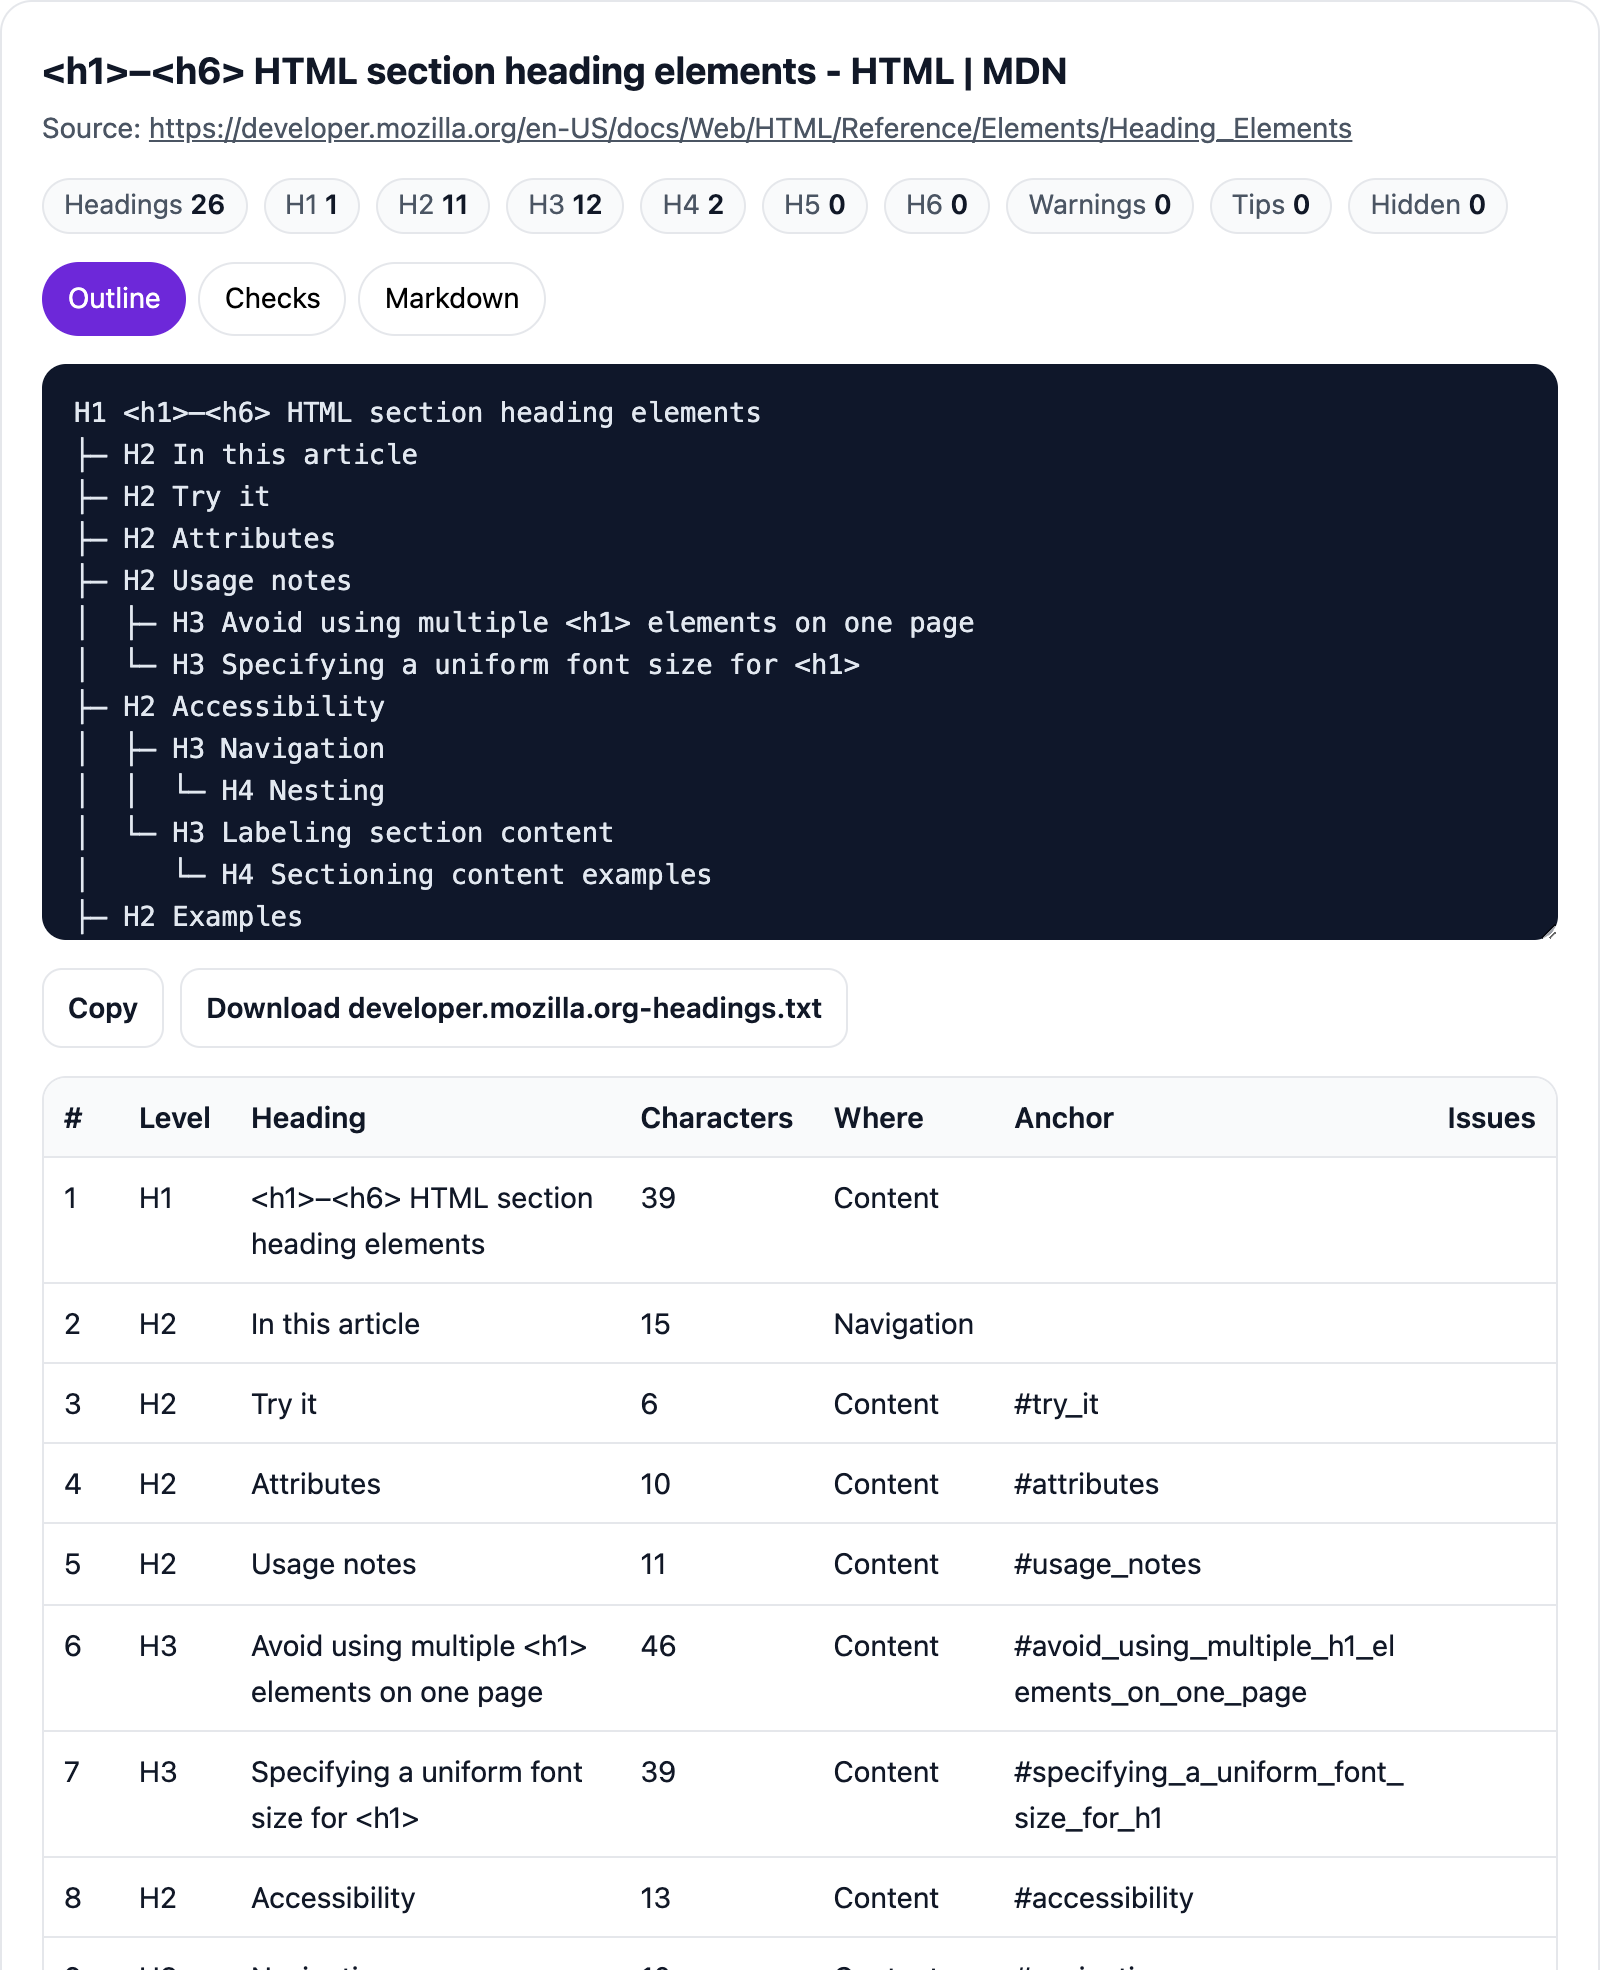Click outline line 'H3 Labeling section content'
This screenshot has height=1970, width=1600.
(393, 832)
